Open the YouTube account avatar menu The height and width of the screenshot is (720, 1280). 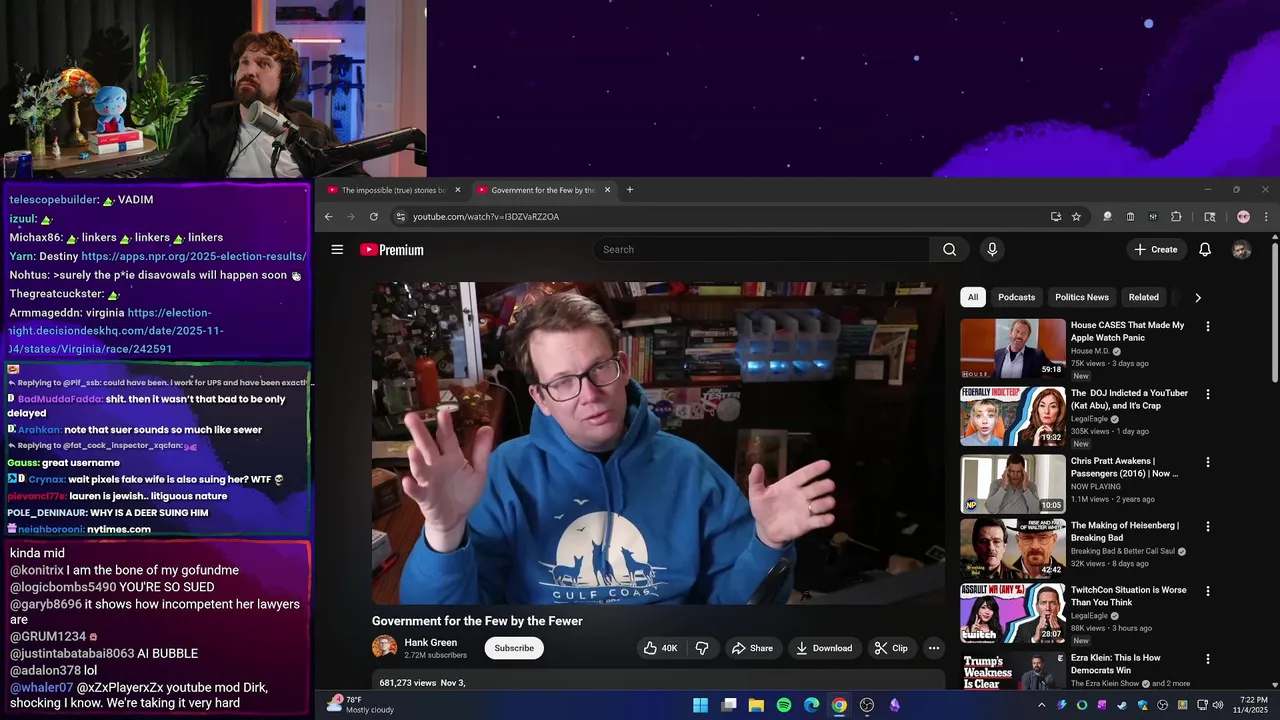[x=1241, y=250]
